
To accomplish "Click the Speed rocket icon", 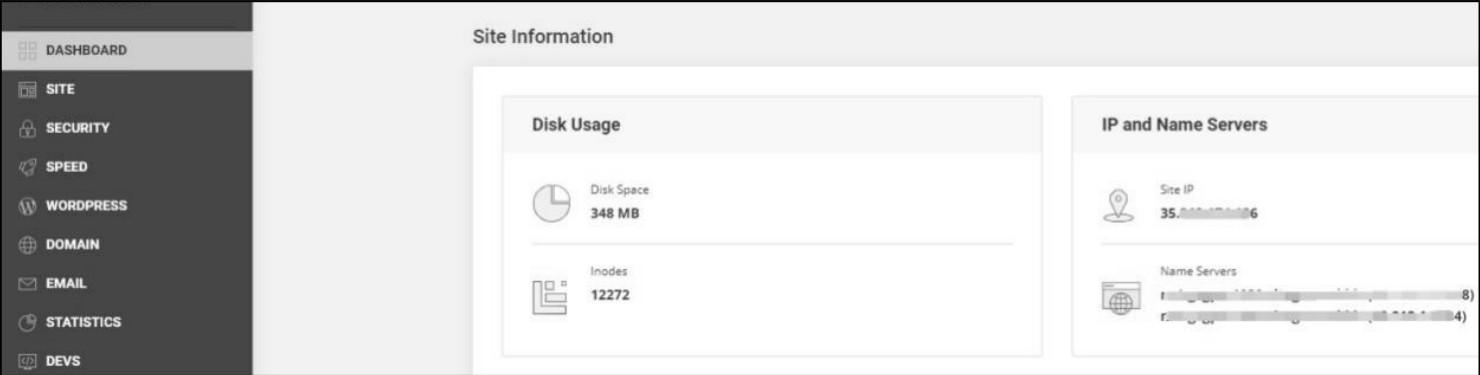I will pos(27,167).
